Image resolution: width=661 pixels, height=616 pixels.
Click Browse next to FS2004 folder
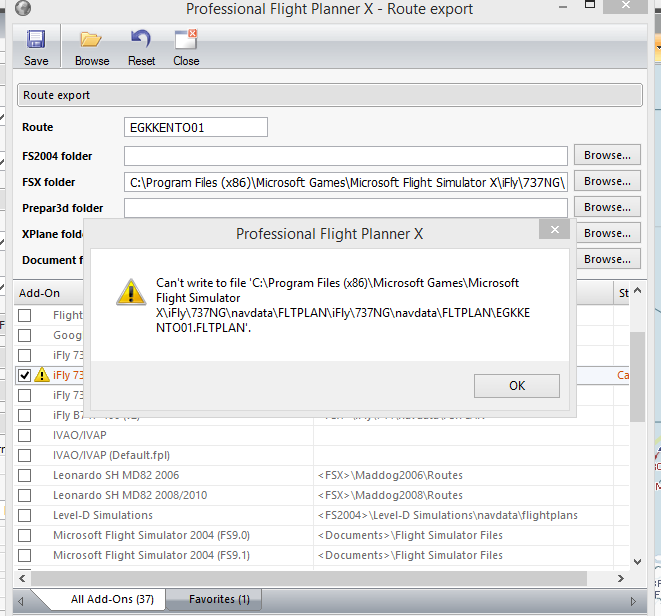(607, 155)
